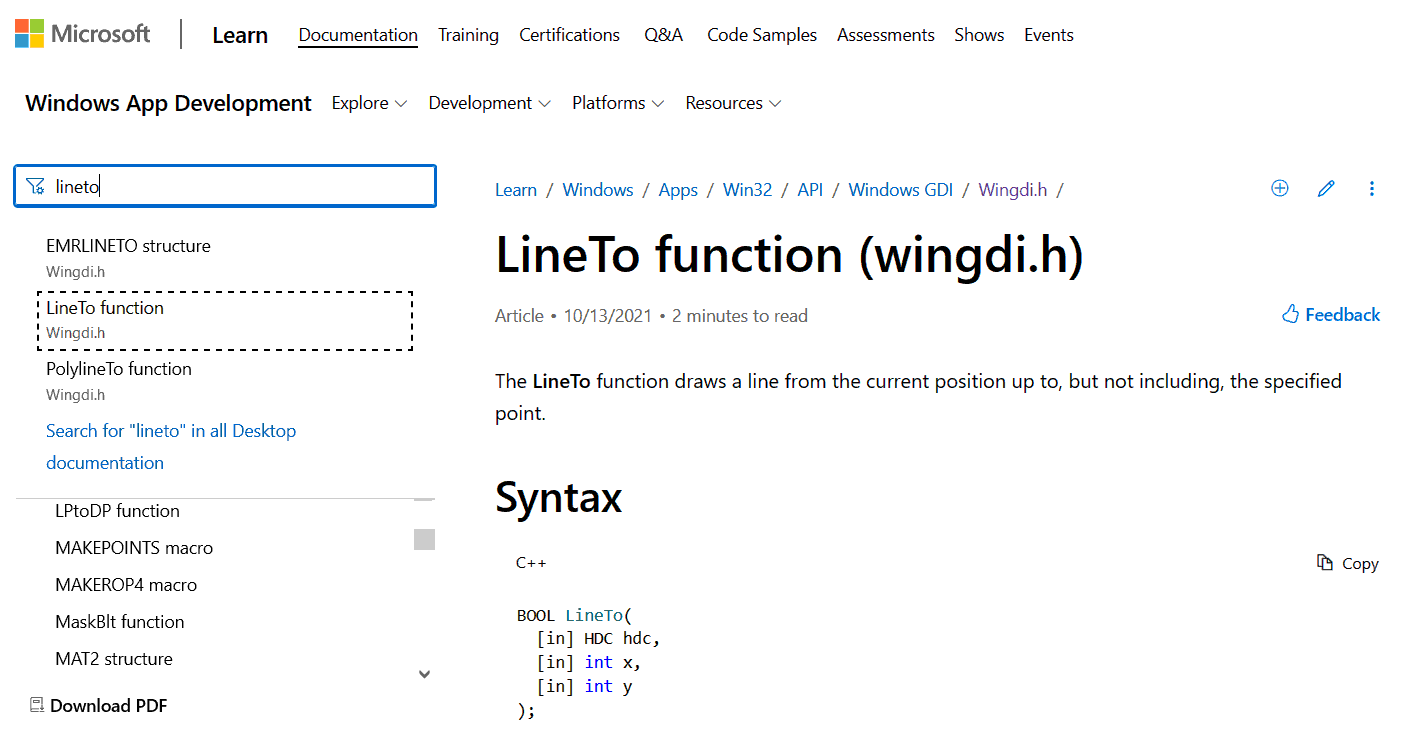
Task: Click the add to collection plus icon
Action: 1279,188
